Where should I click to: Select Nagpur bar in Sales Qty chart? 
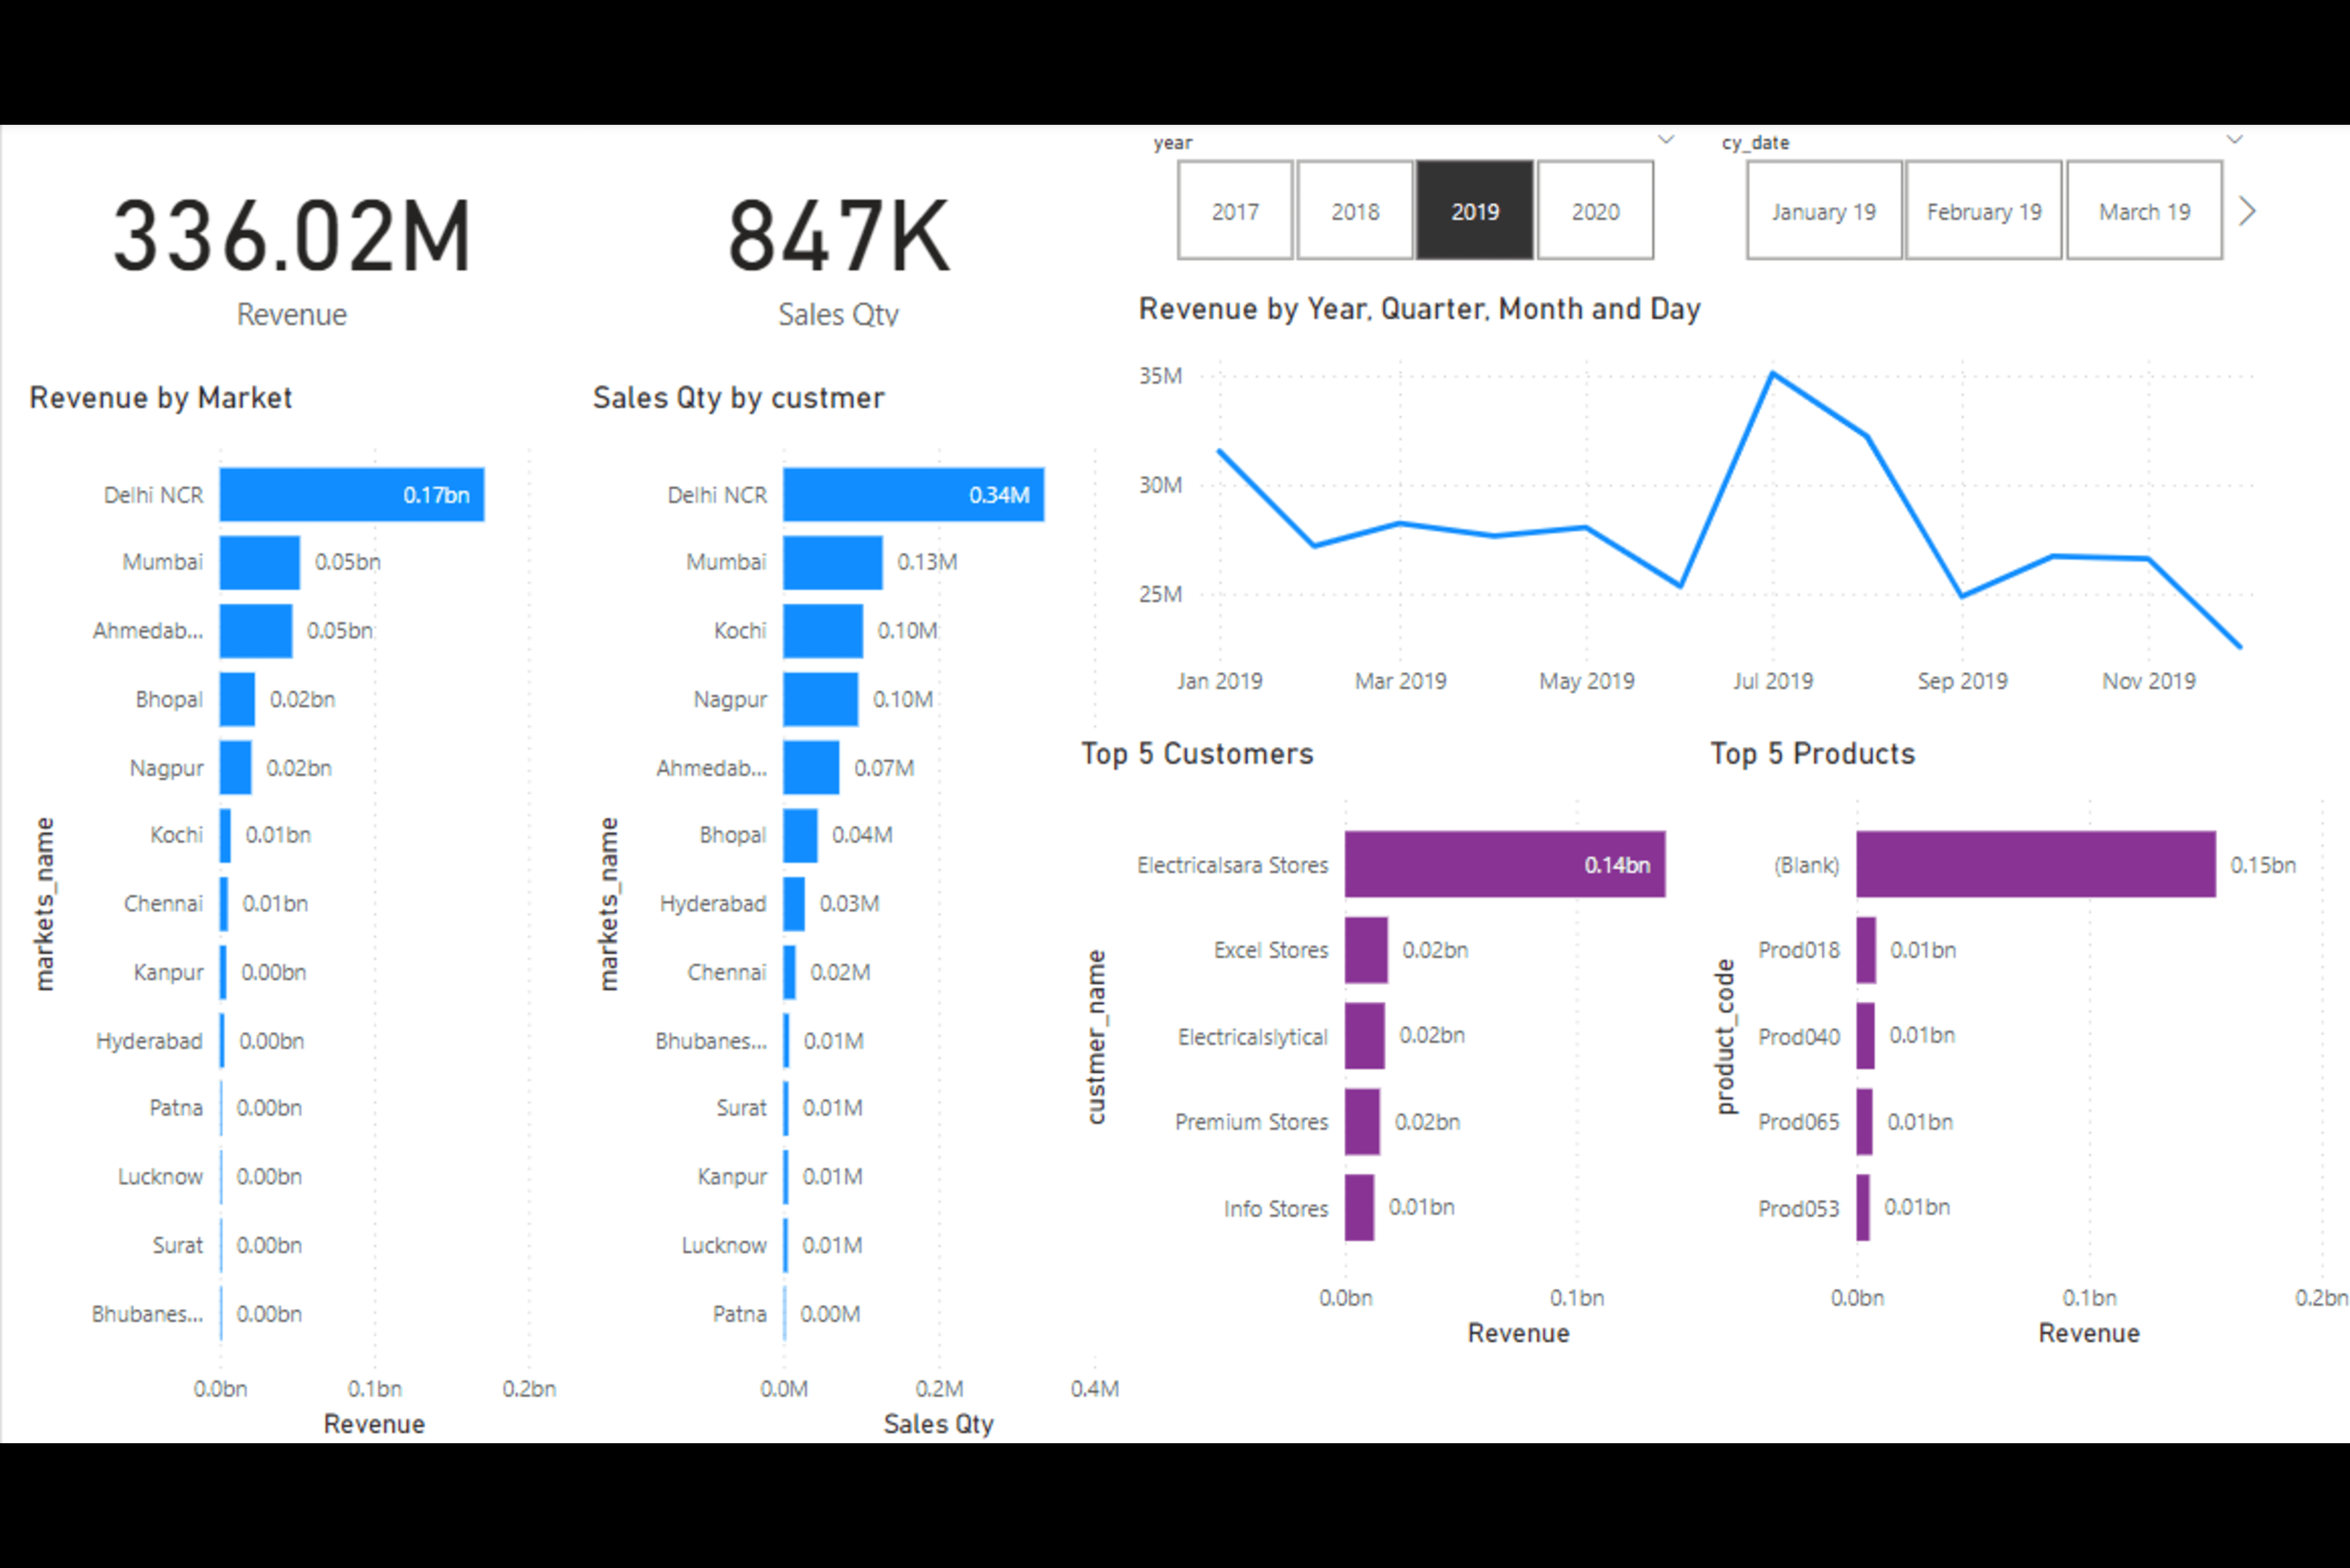click(821, 699)
